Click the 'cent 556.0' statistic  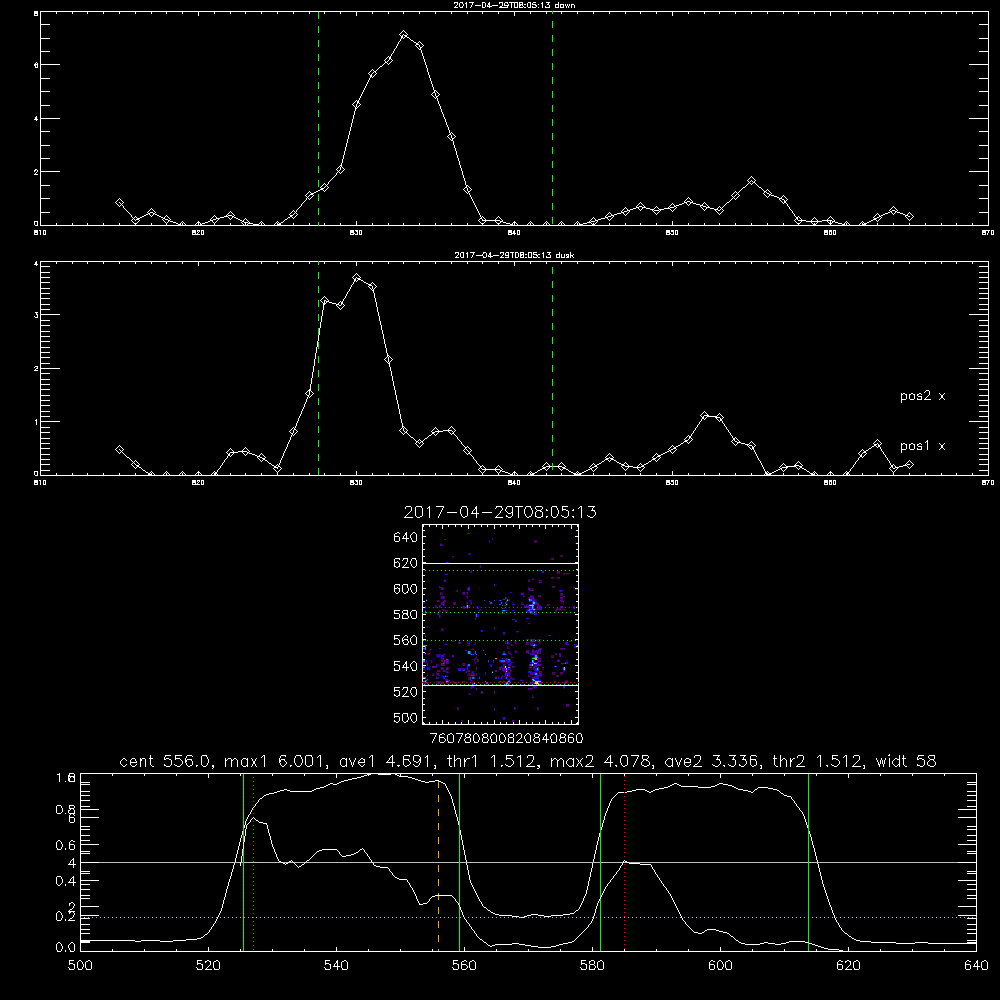165,761
